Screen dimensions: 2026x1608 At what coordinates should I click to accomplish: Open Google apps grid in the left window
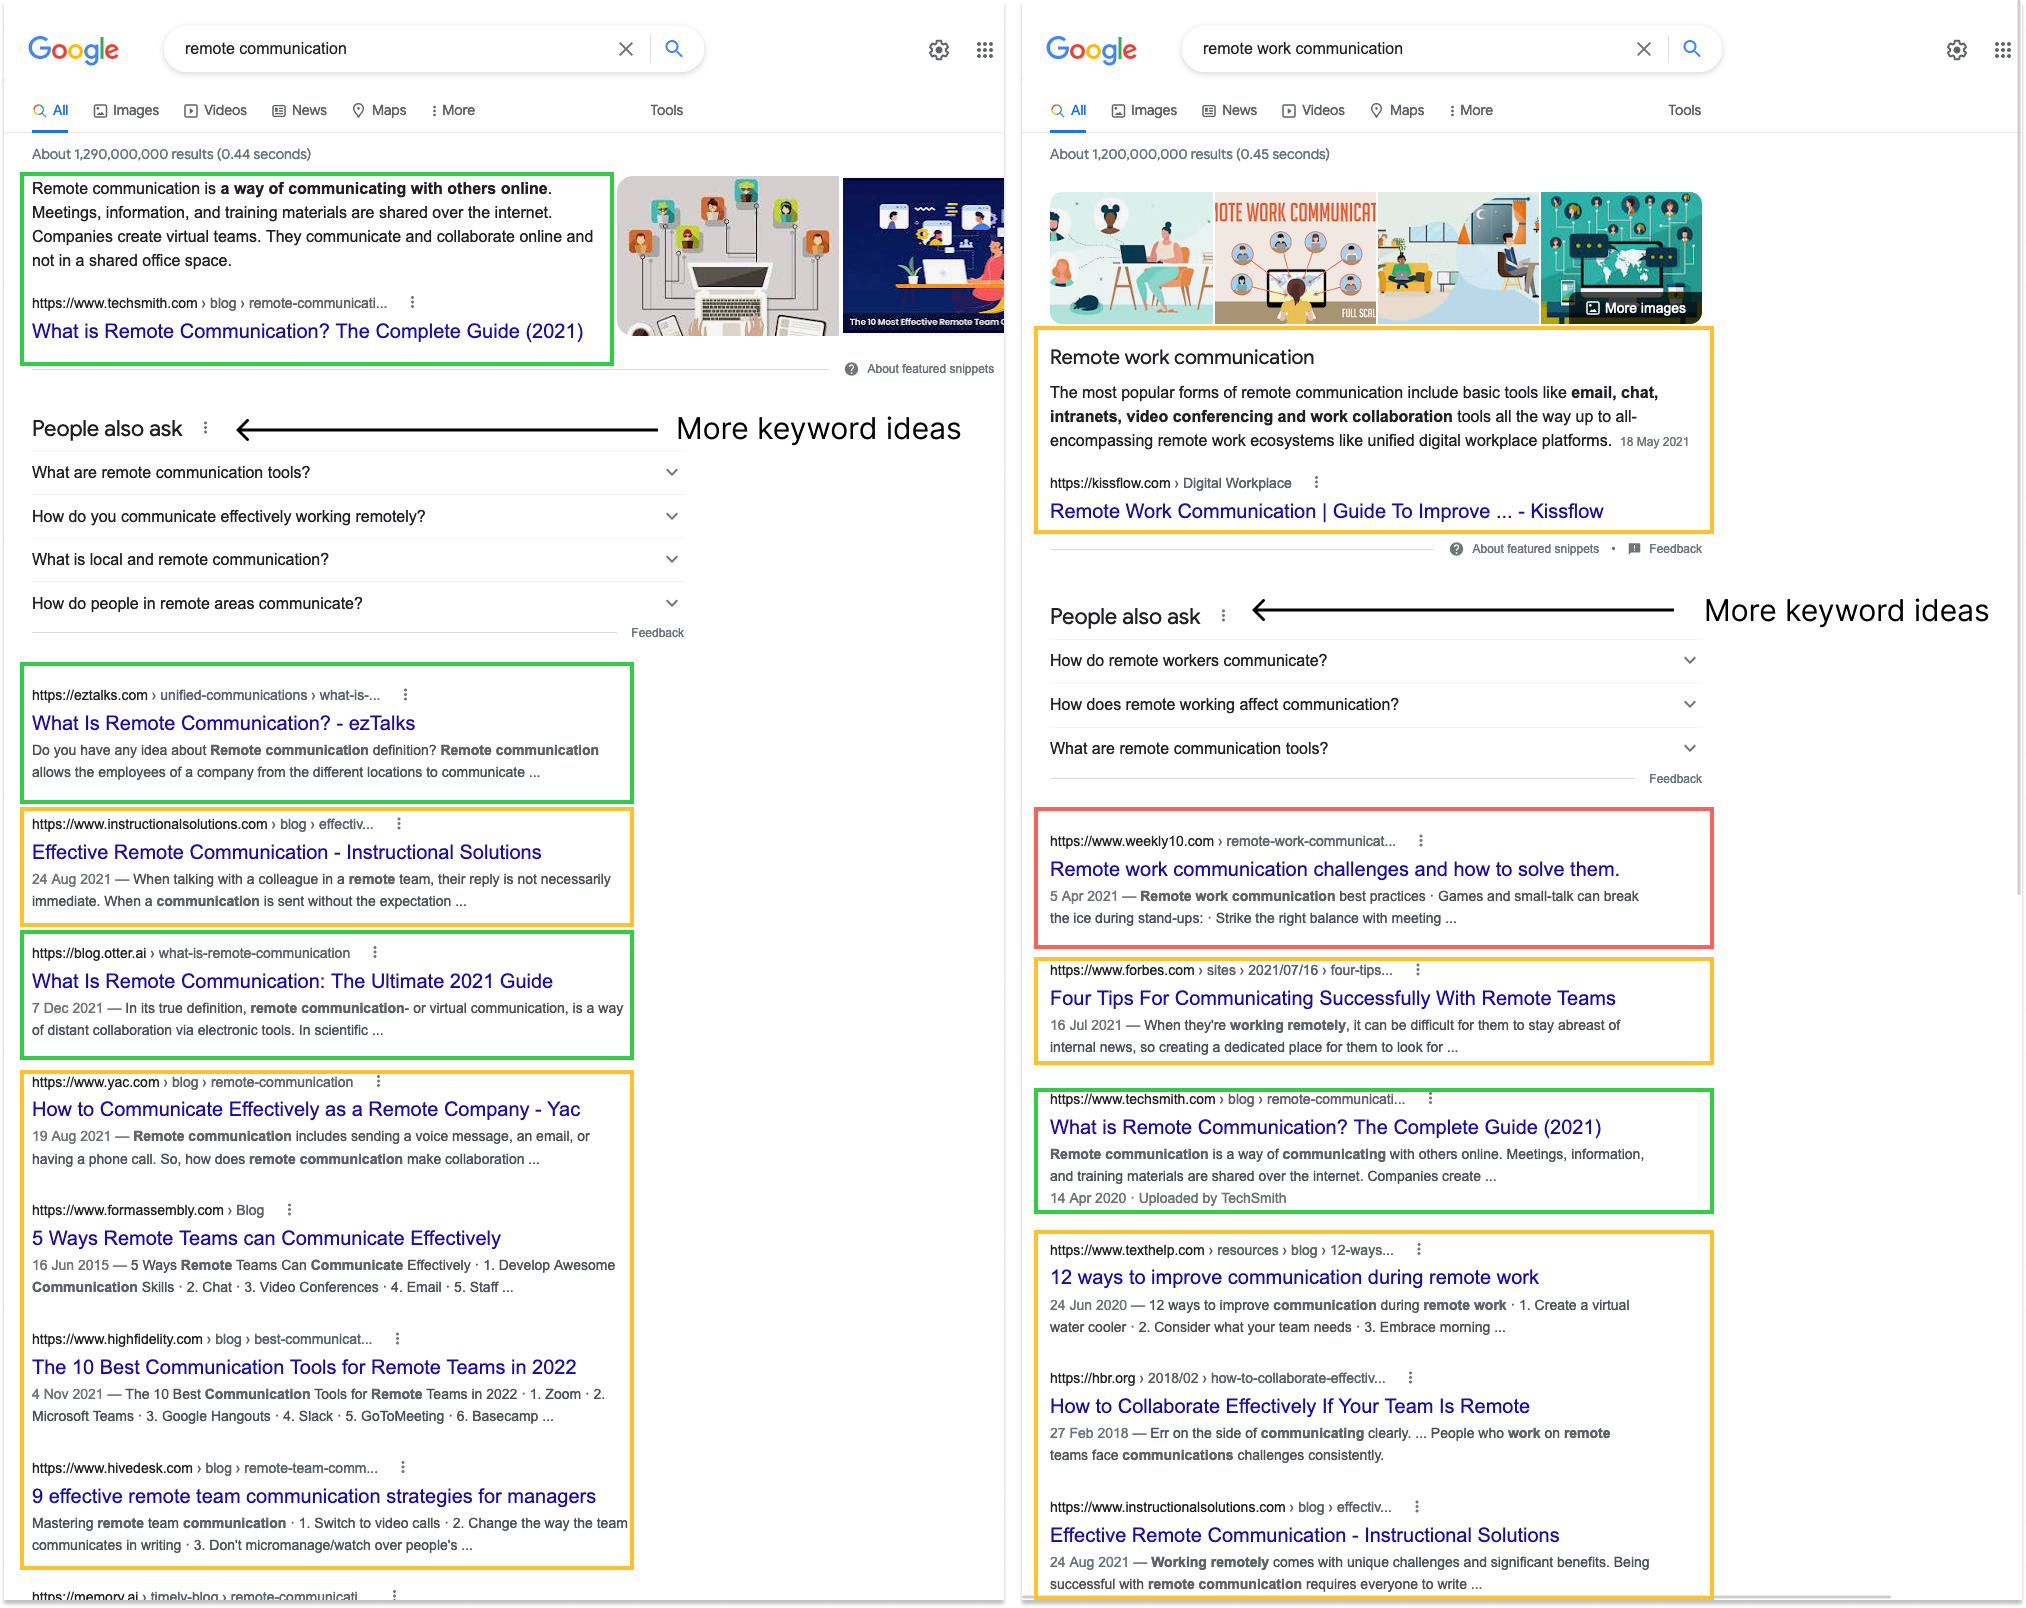coord(984,50)
